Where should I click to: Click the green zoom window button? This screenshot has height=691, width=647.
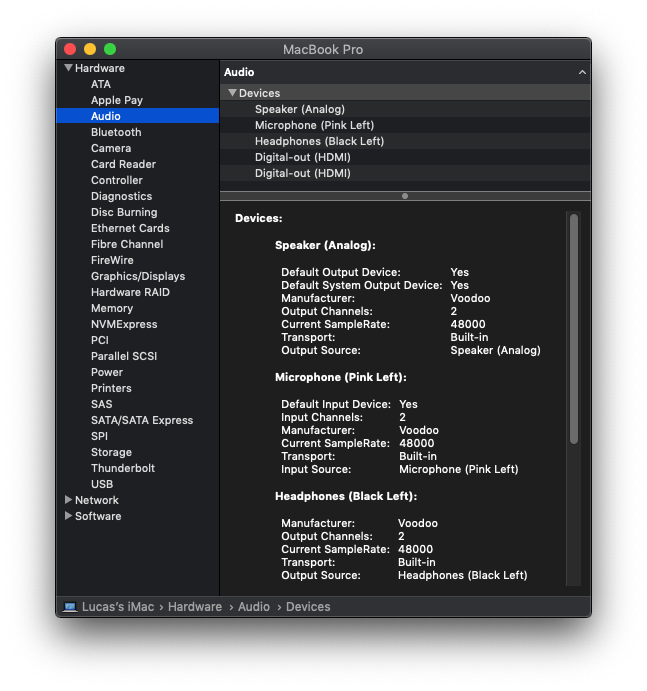click(110, 49)
